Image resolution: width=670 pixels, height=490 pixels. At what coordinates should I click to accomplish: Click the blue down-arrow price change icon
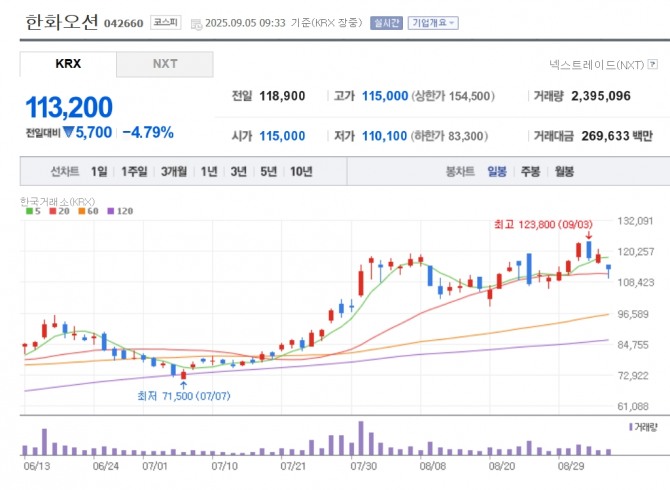(x=70, y=132)
